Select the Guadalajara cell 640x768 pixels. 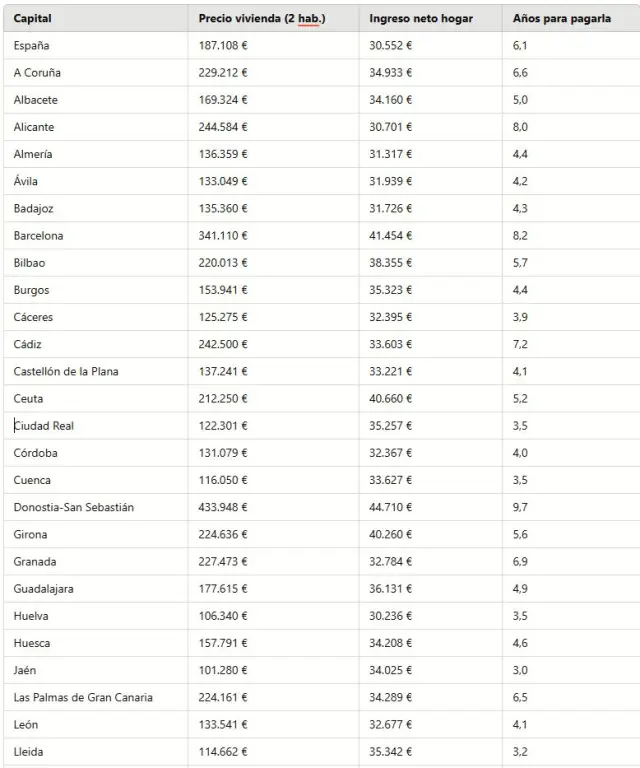[43, 589]
